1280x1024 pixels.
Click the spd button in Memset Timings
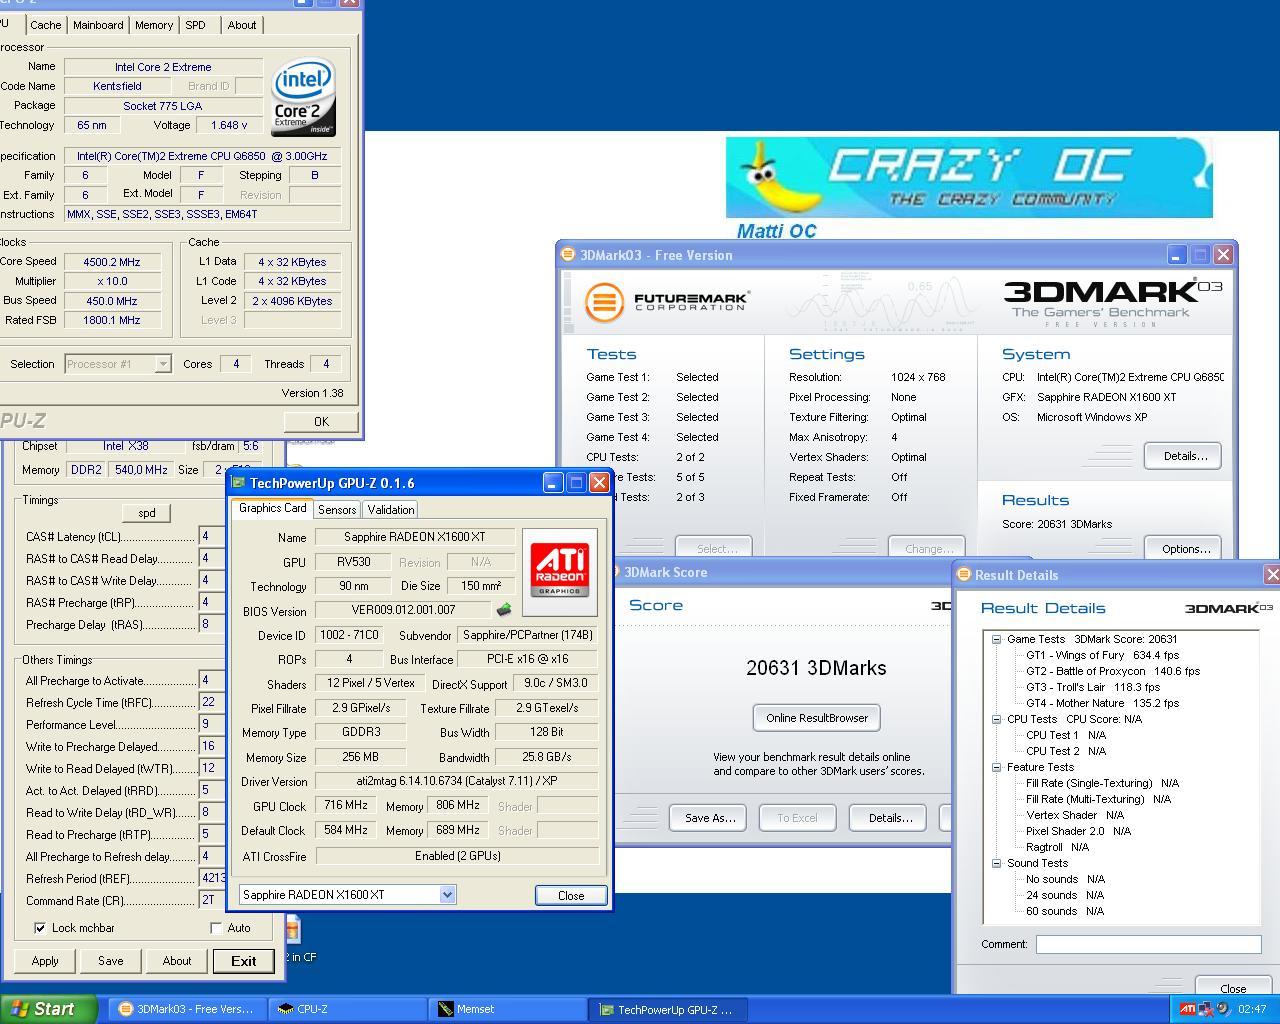pos(147,513)
